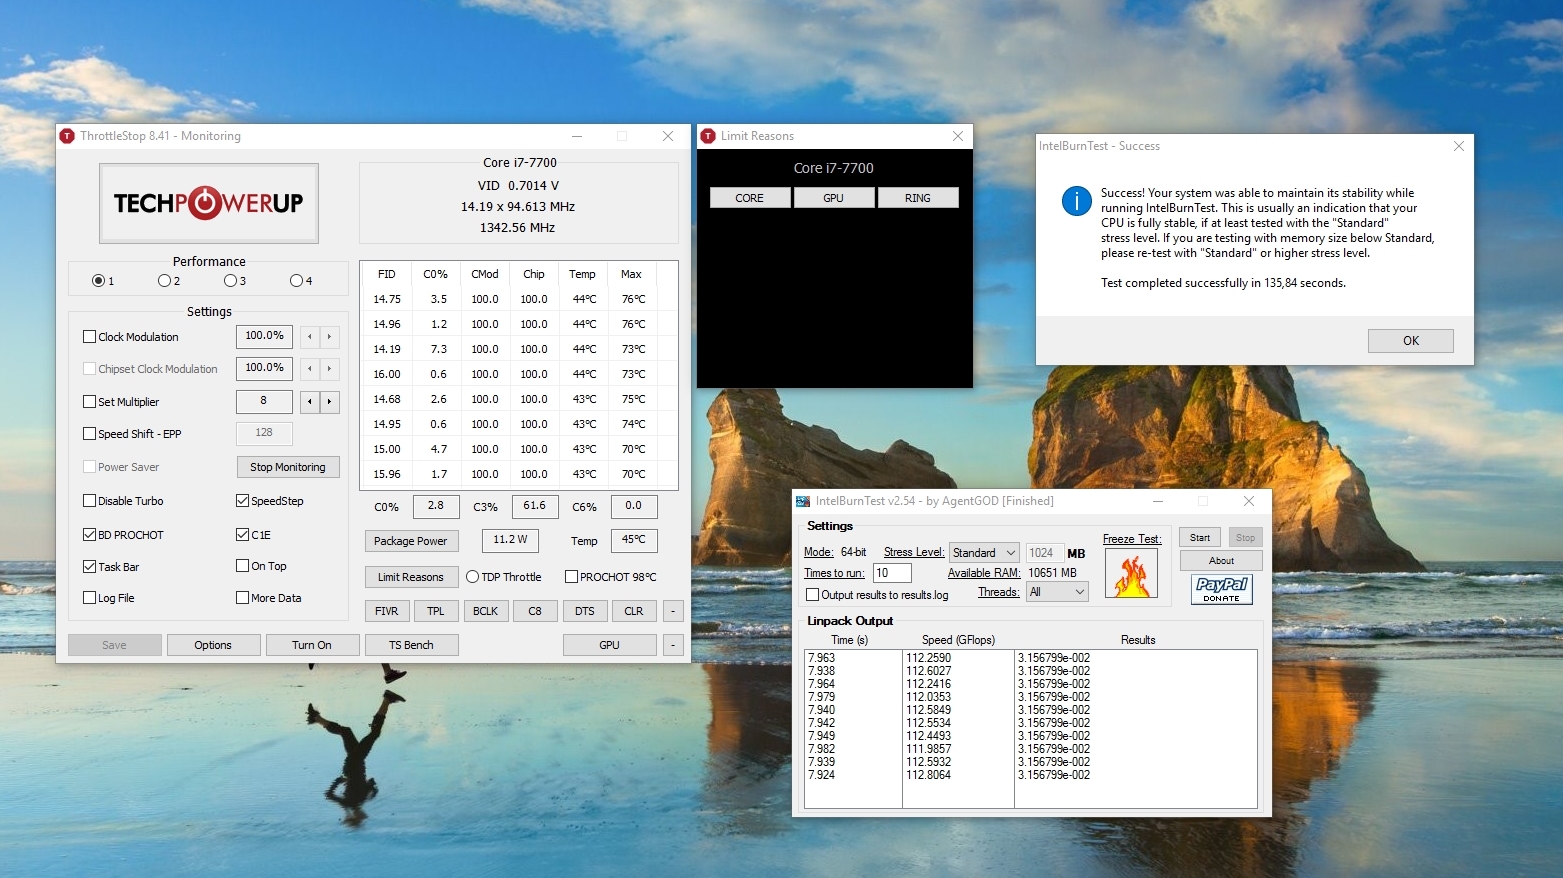This screenshot has width=1563, height=878.
Task: Select performance profile 3
Action: pos(230,281)
